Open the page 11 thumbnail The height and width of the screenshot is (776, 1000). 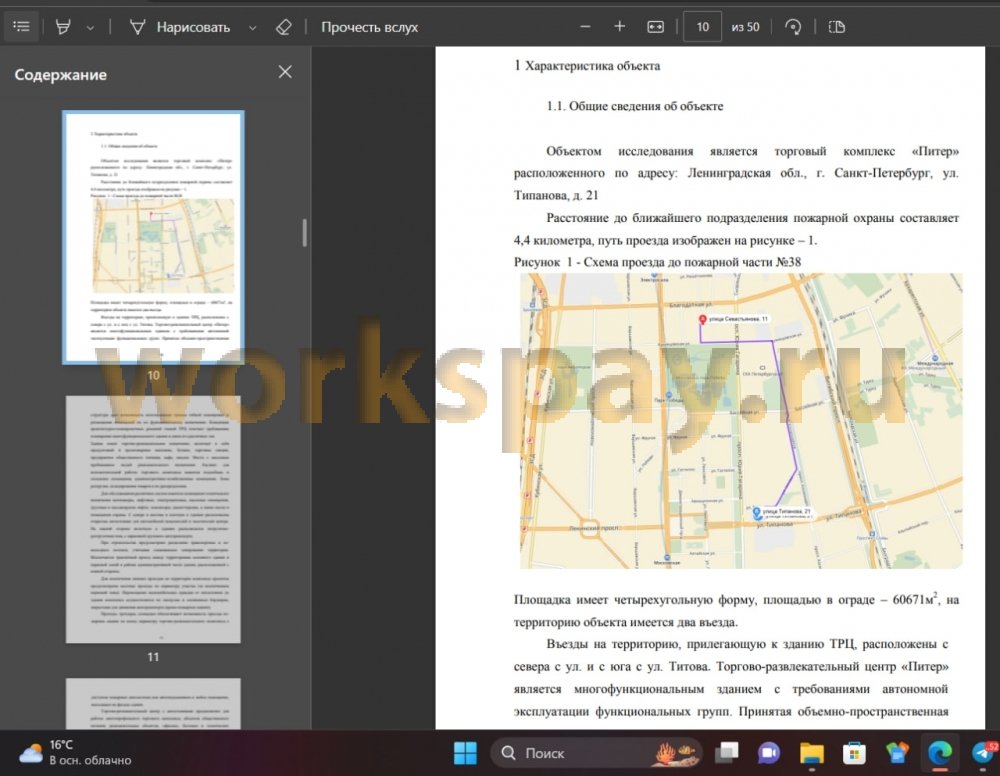point(153,519)
